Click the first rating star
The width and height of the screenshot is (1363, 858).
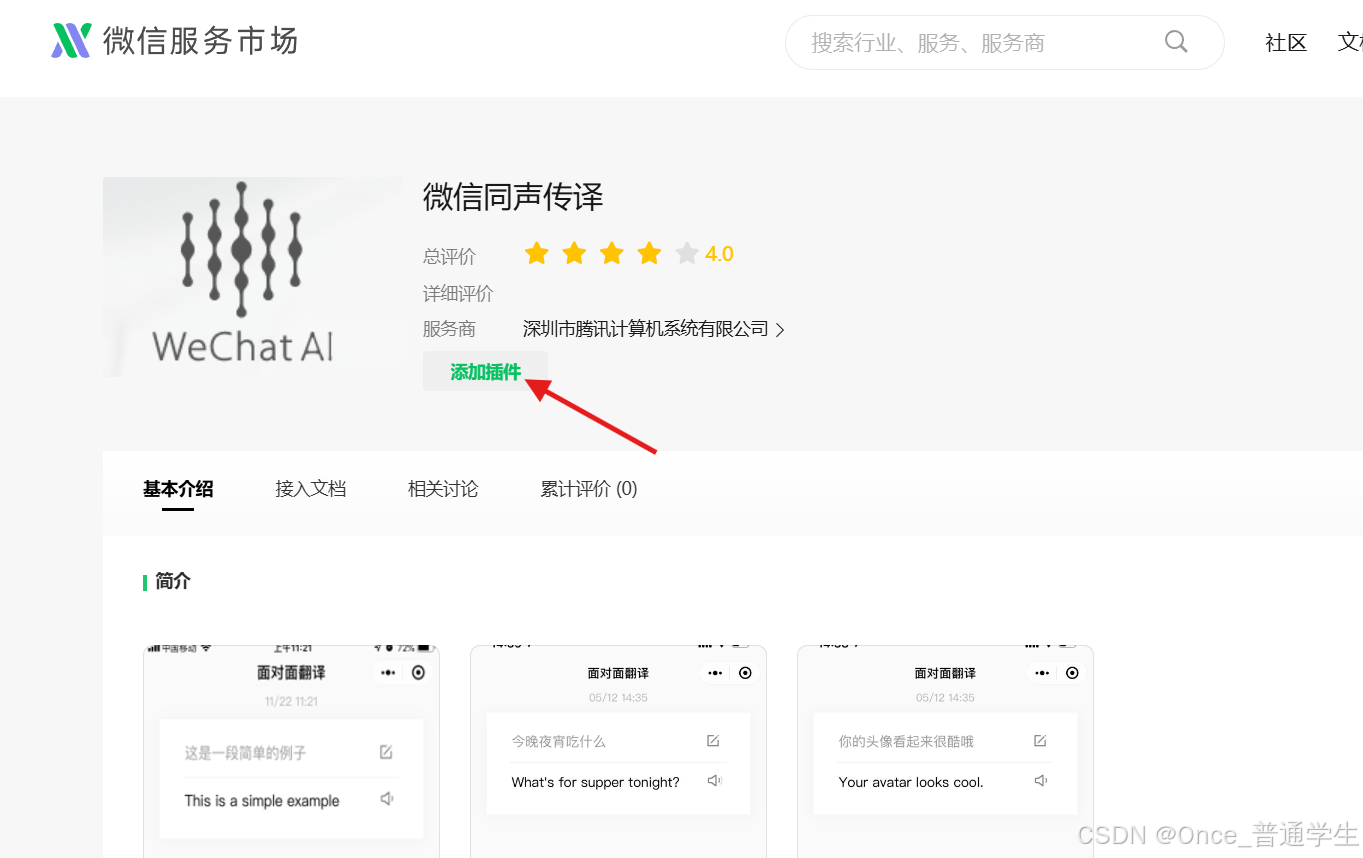coord(537,253)
